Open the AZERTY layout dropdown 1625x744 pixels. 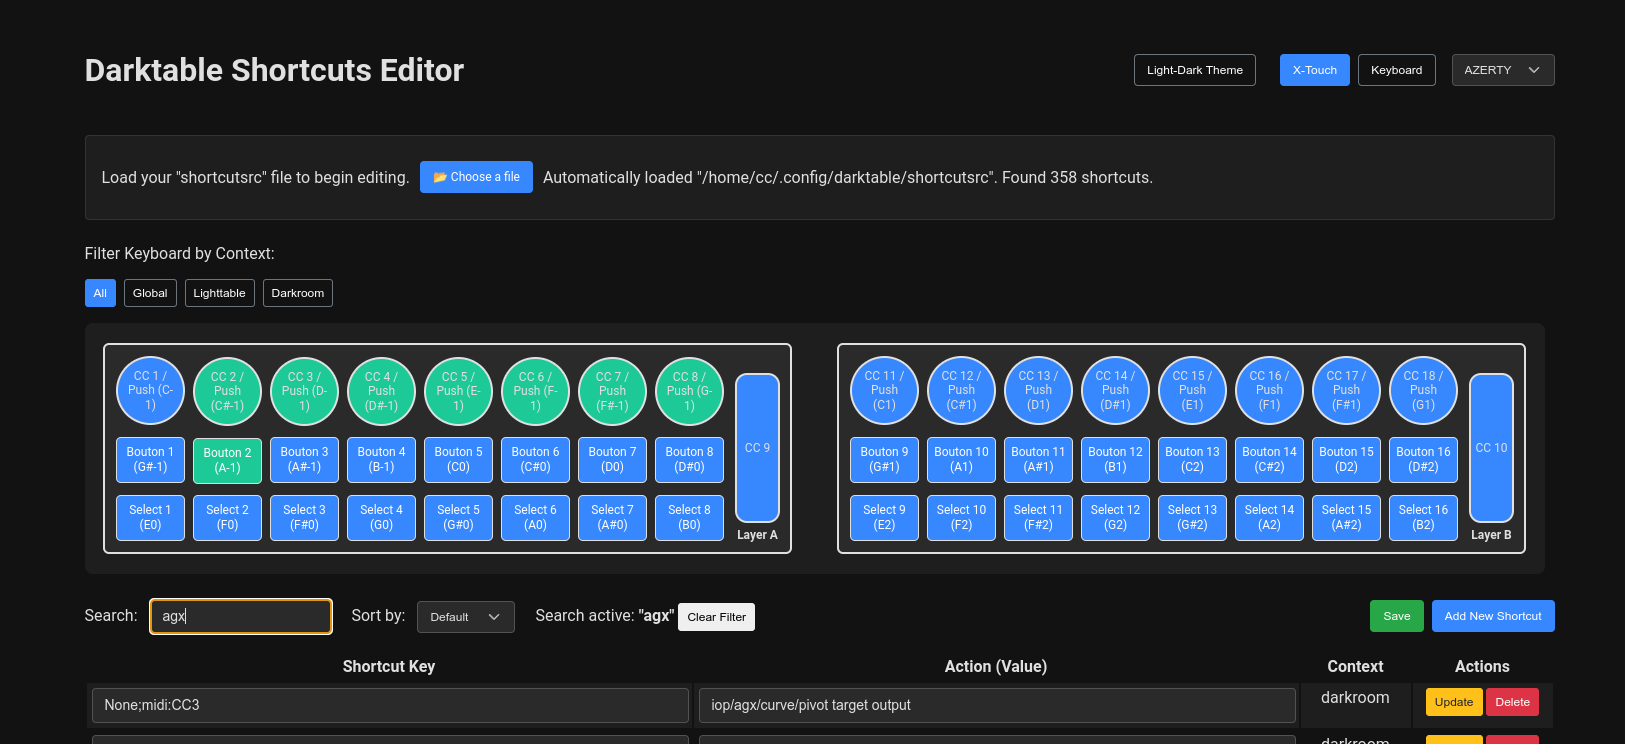(x=1503, y=70)
